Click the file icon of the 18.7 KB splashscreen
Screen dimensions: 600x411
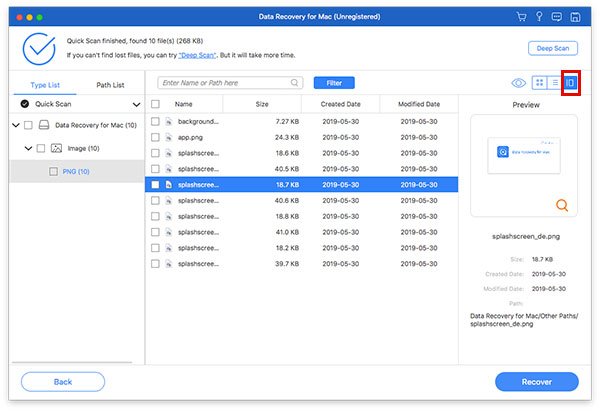pos(168,185)
